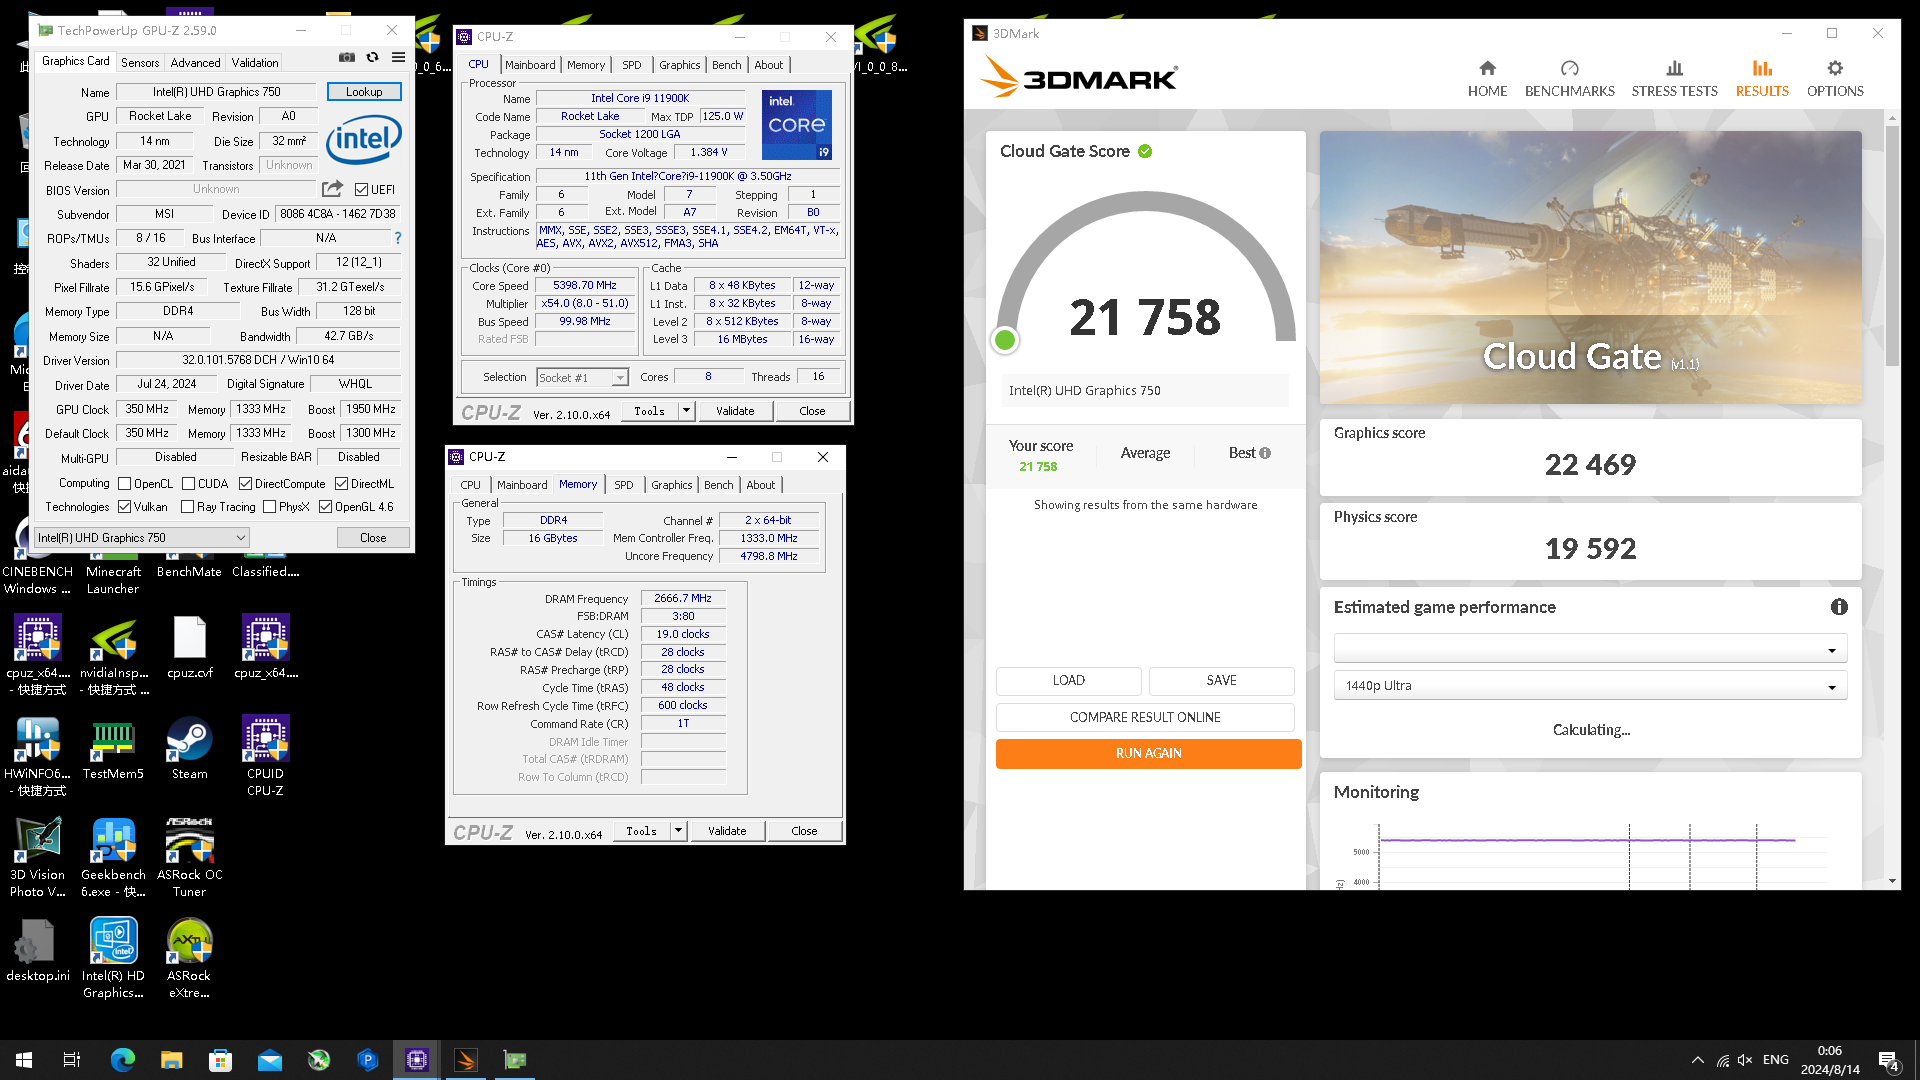Open the notification center icon

click(1888, 1060)
